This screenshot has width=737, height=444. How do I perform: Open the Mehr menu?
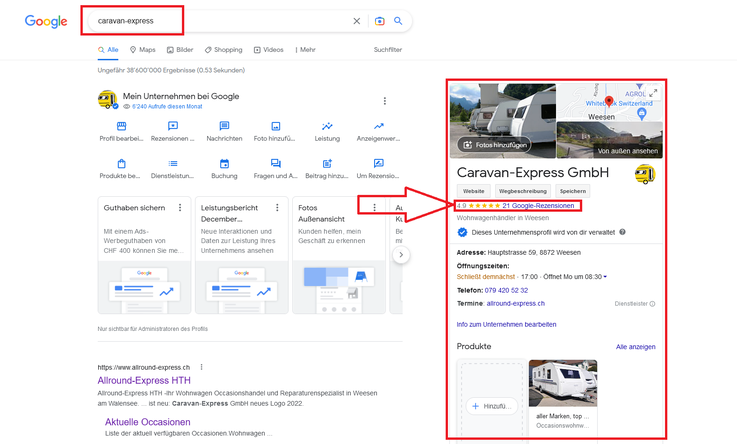click(306, 50)
